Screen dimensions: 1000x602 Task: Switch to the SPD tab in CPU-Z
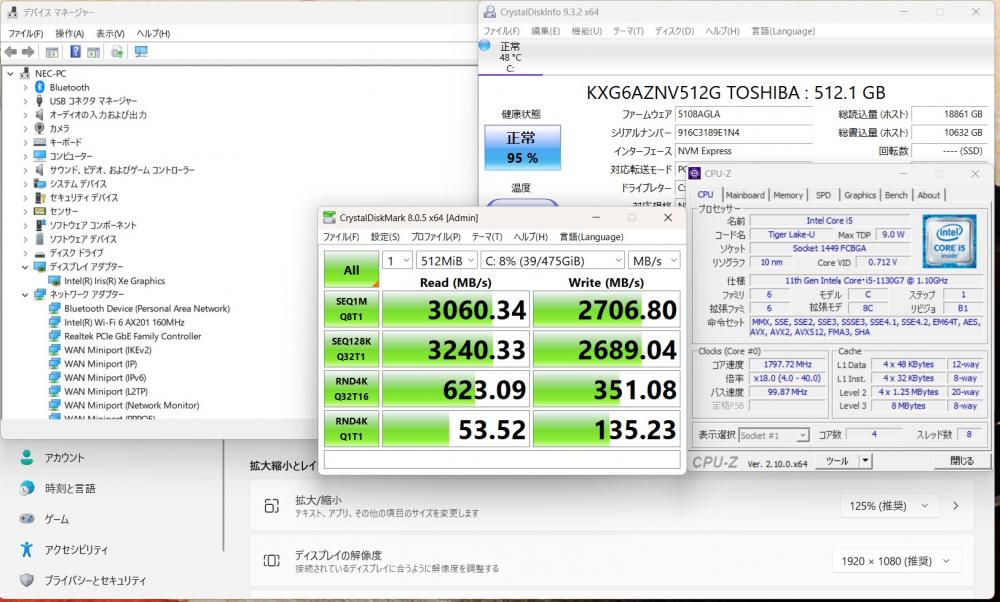(823, 195)
